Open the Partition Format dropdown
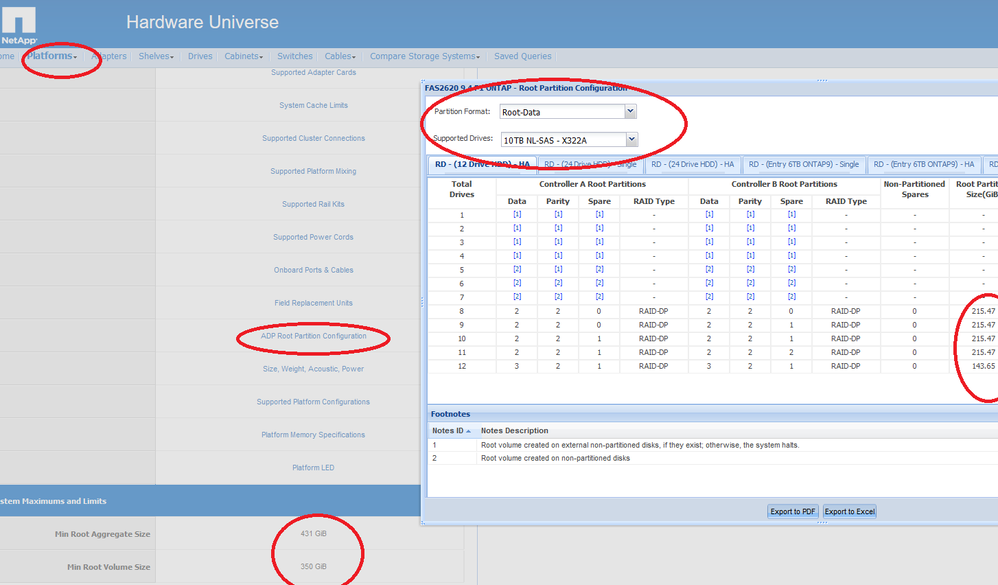Viewport: 998px width, 585px height. [630, 112]
